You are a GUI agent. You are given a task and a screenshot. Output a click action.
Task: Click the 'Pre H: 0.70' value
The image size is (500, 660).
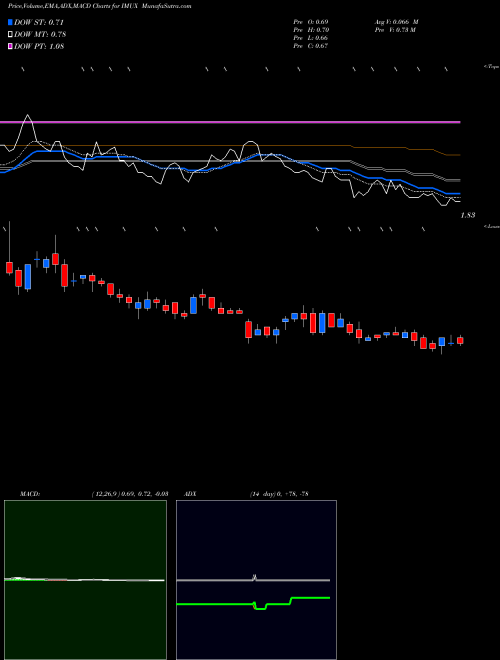(311, 30)
